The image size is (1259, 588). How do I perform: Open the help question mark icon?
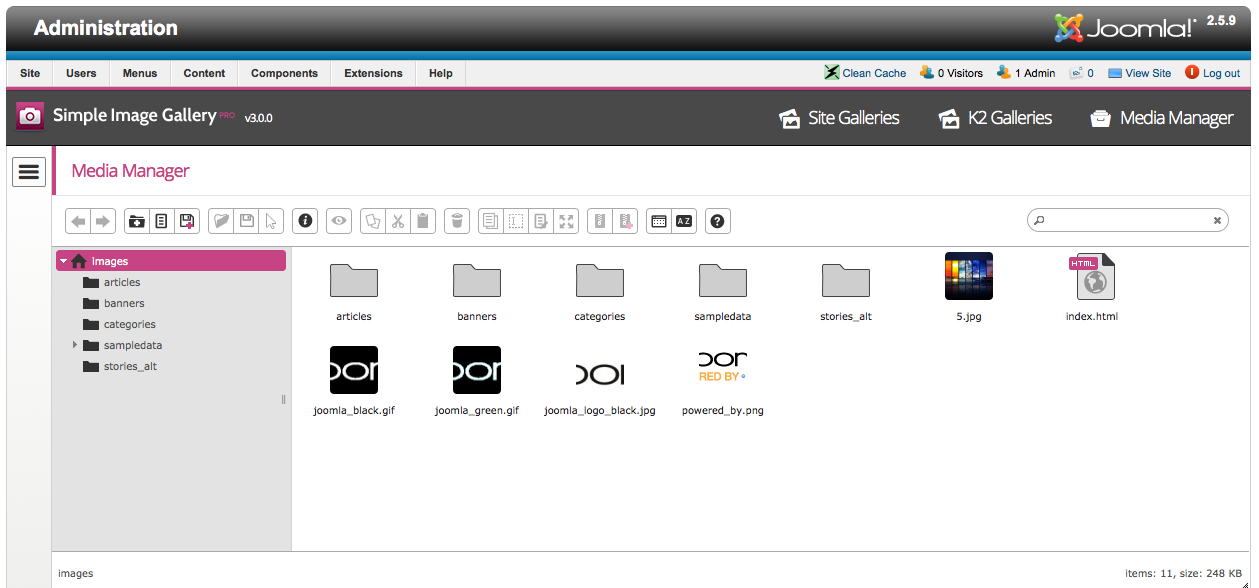(716, 221)
